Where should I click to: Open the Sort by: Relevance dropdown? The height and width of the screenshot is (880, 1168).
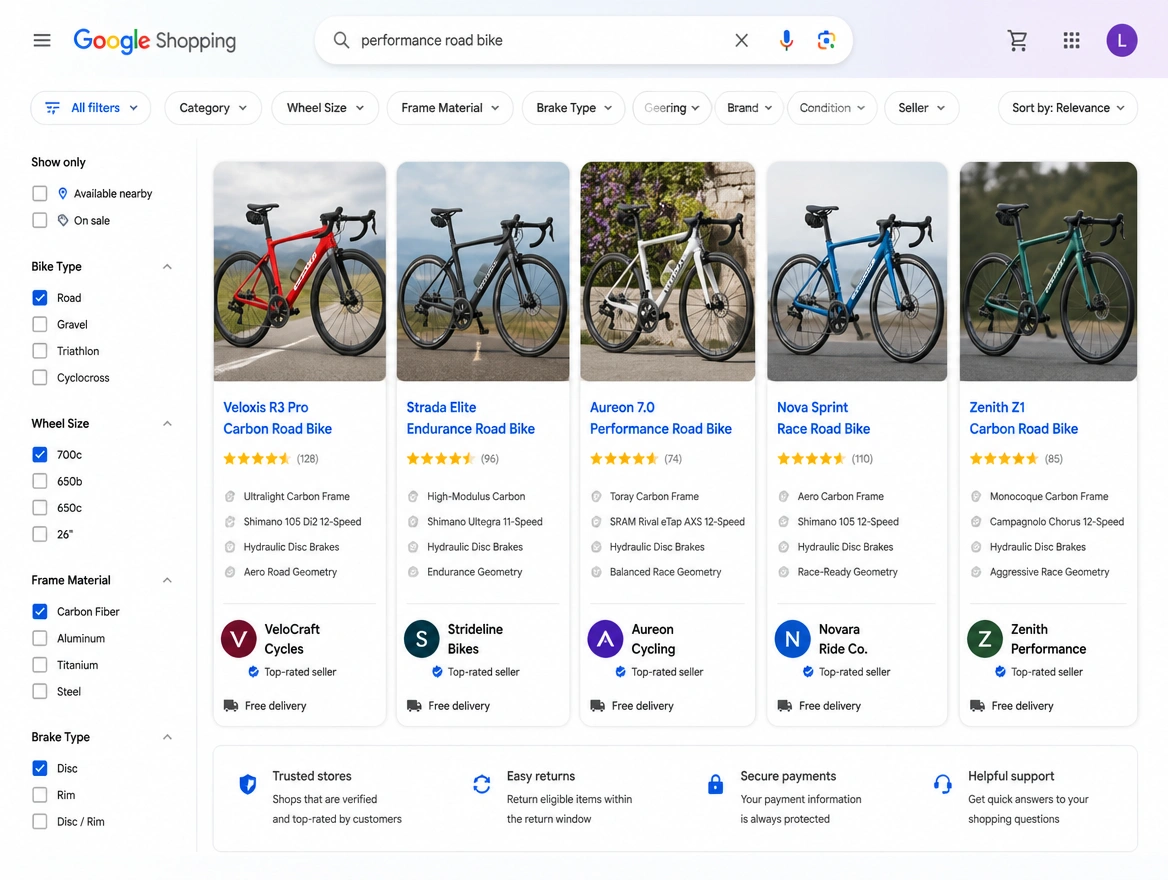[1067, 108]
